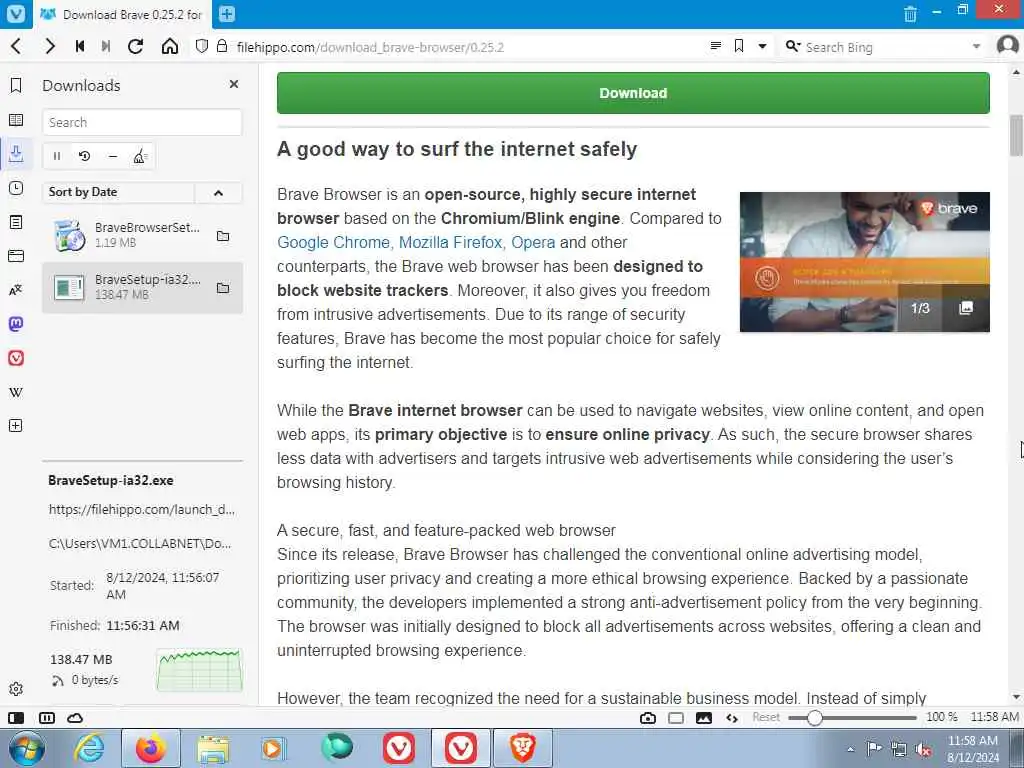This screenshot has width=1024, height=768.
Task: Open address field dropdown arrow
Action: click(762, 46)
